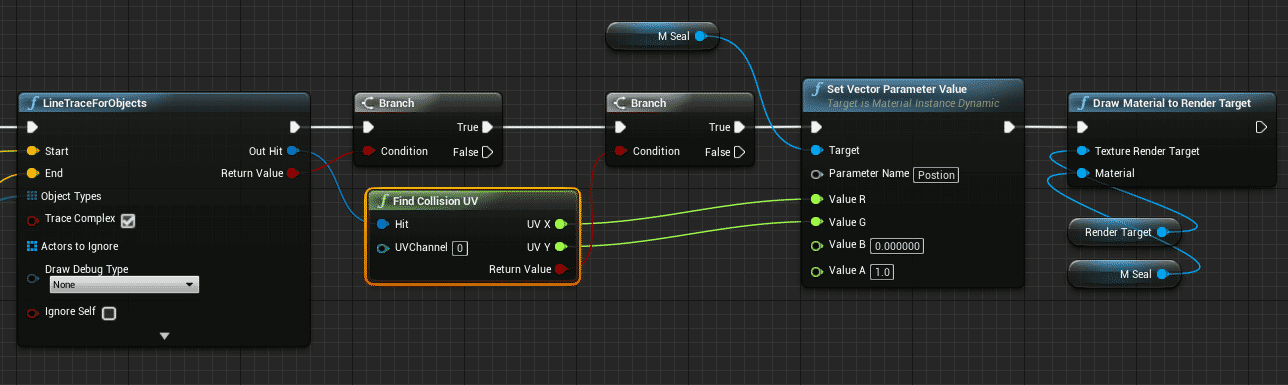Click the first Branch node's True exec pin
1288x385 pixels.
(487, 127)
